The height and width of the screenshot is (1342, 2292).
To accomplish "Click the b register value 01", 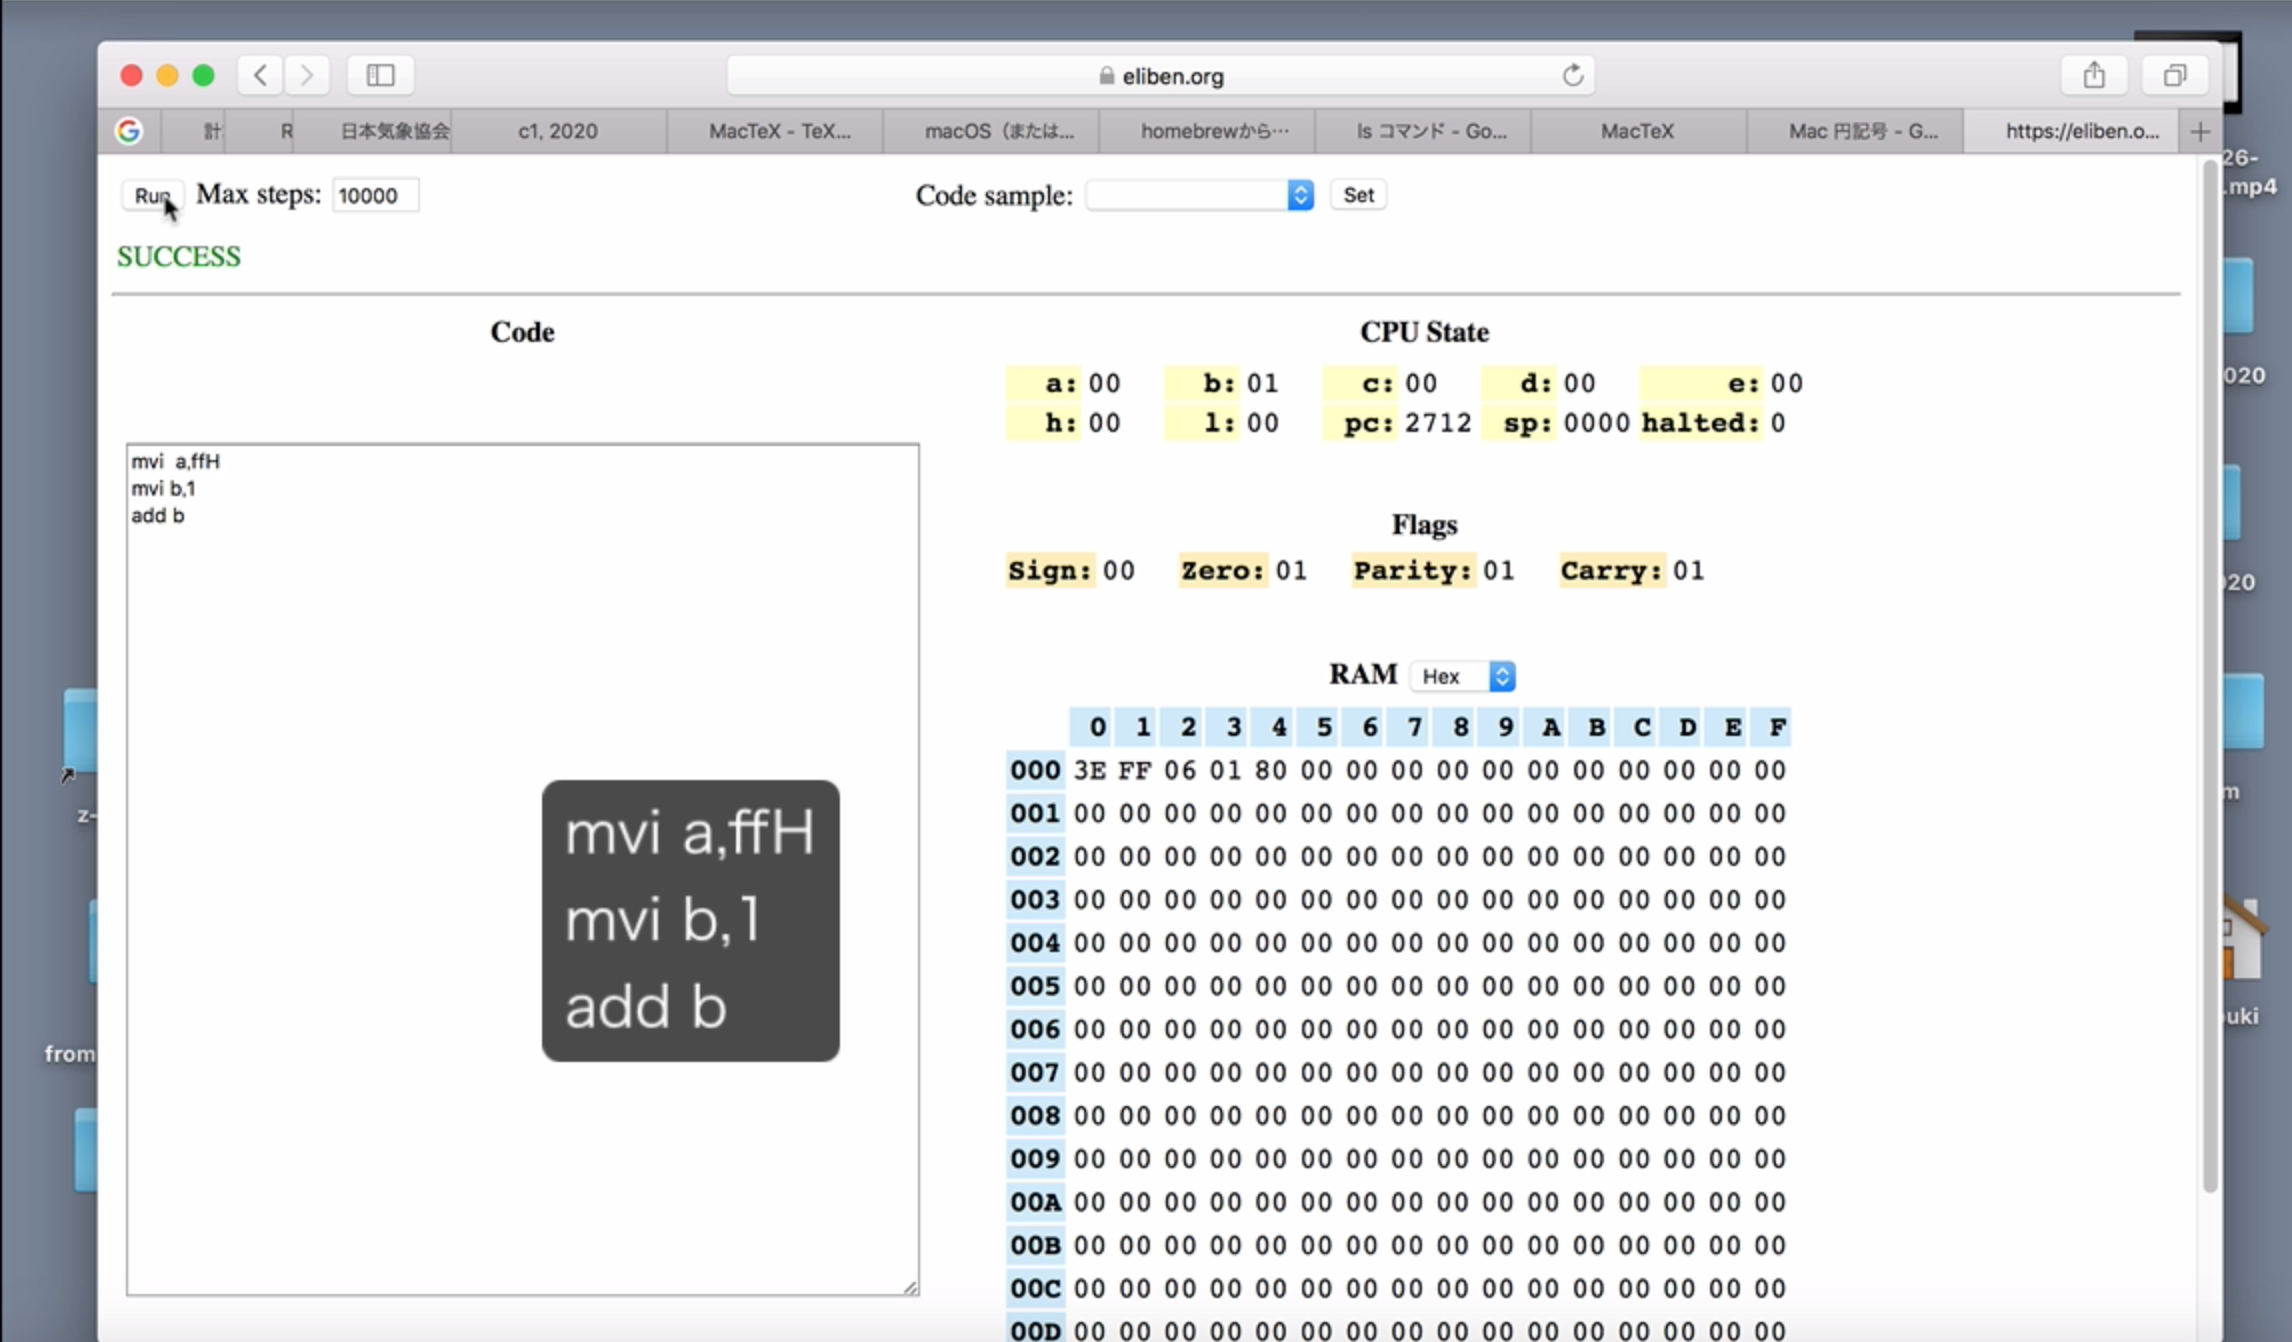I will click(x=1263, y=383).
